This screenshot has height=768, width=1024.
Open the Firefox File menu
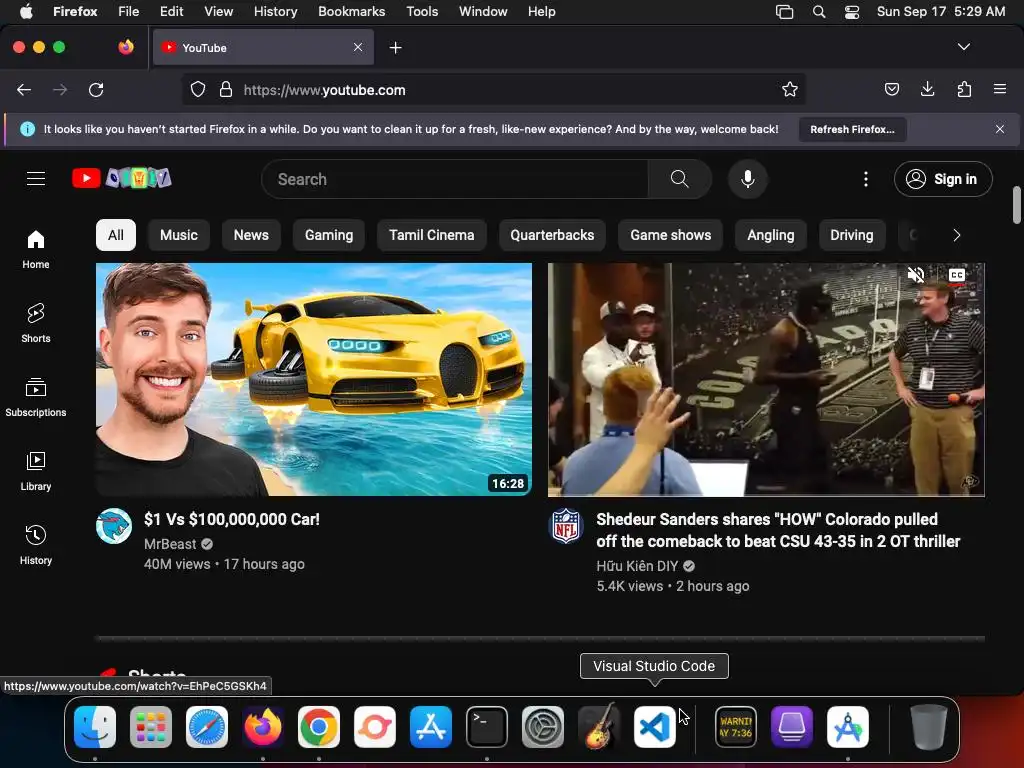[129, 12]
